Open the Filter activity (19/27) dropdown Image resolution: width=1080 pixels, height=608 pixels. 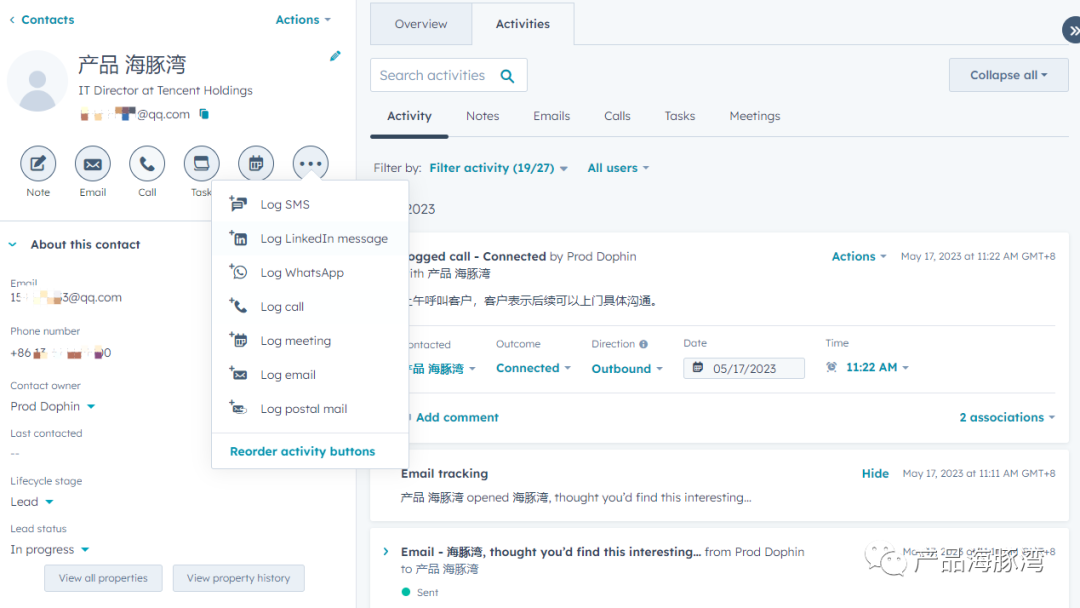point(498,168)
